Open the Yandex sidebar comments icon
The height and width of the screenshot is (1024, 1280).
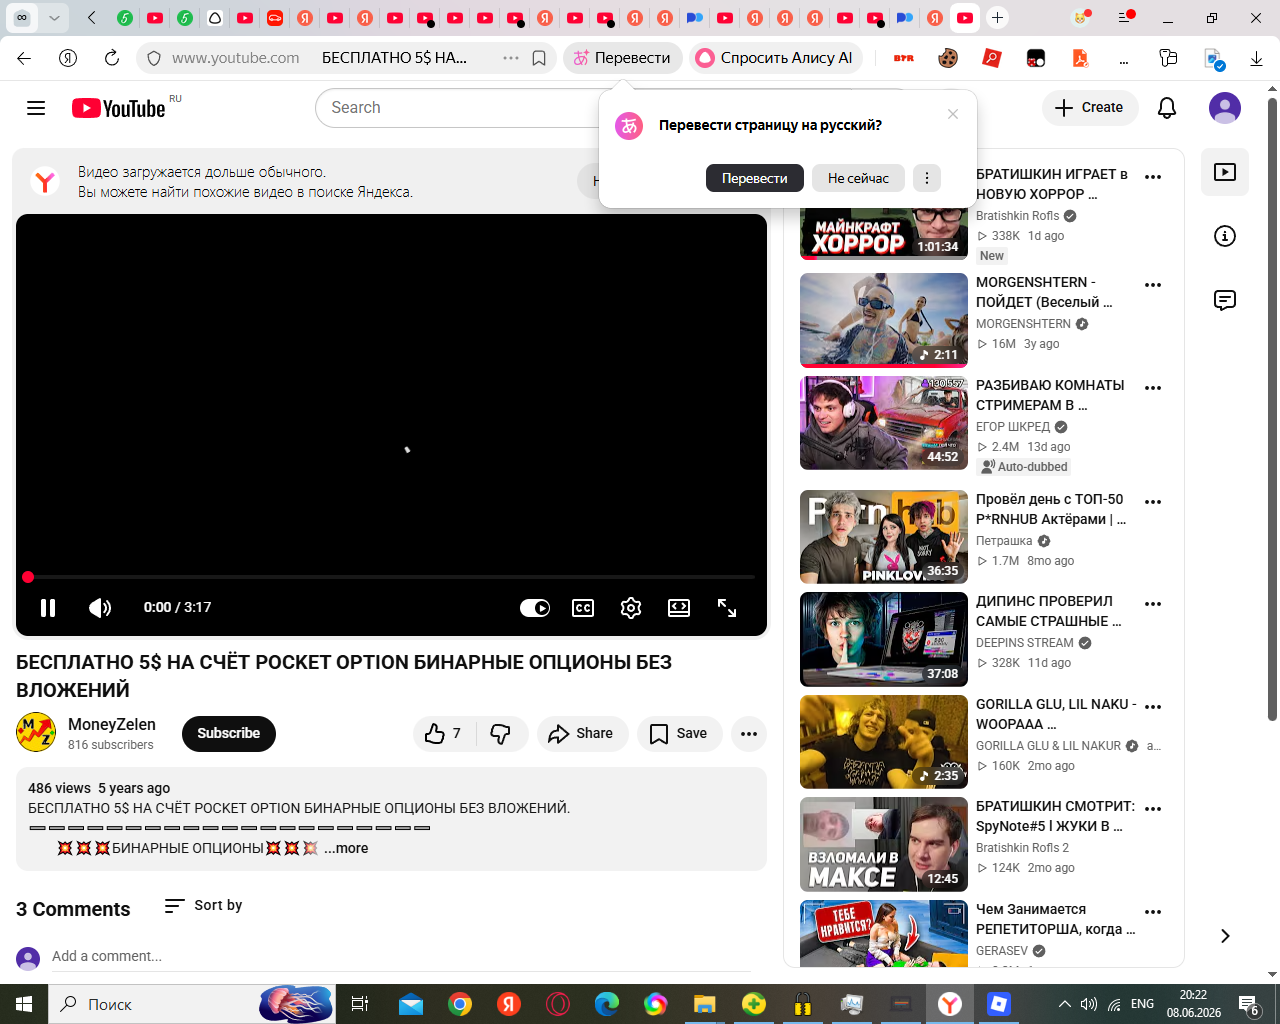click(x=1225, y=300)
